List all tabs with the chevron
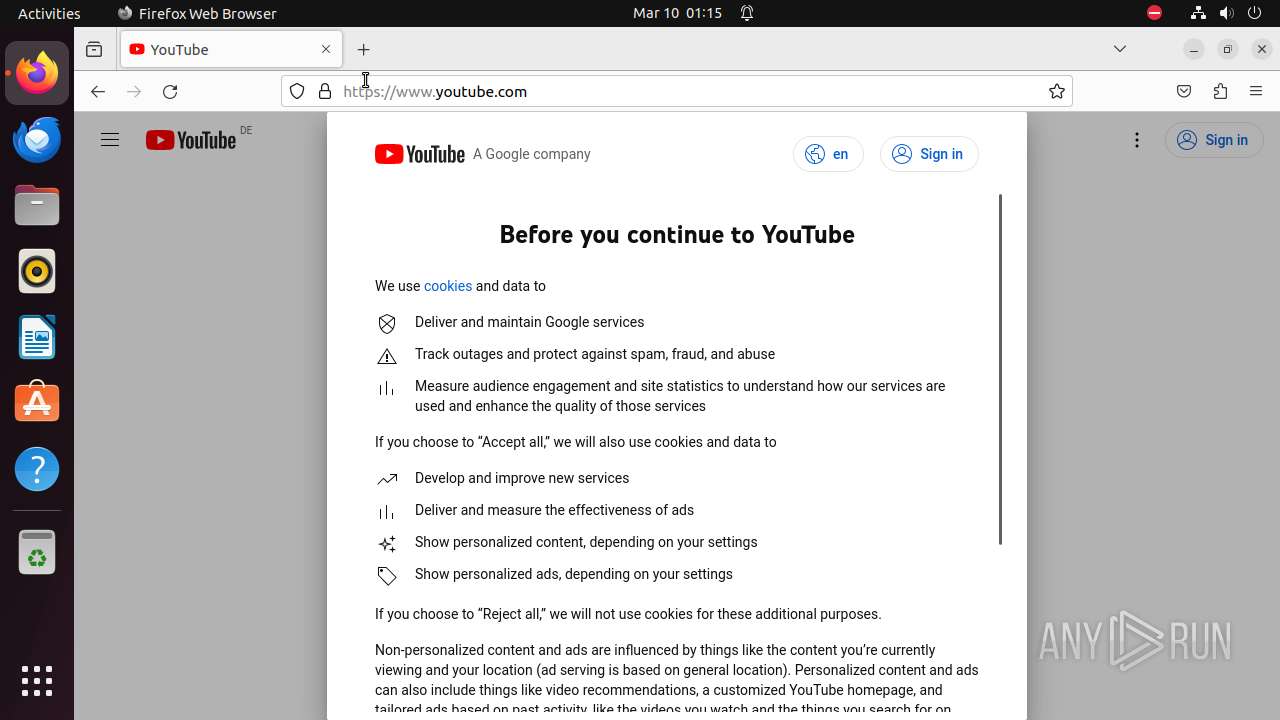 coord(1120,49)
